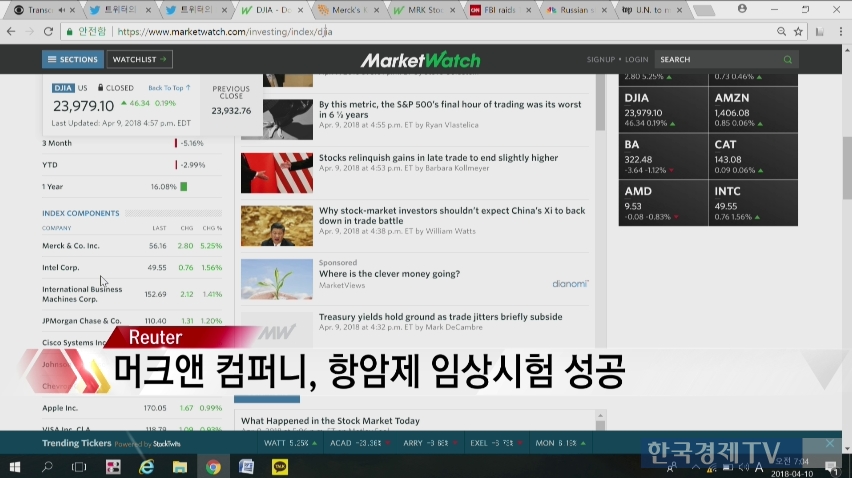Switch to the FBI raids CNN tab
This screenshot has width=852, height=478.
click(x=503, y=10)
